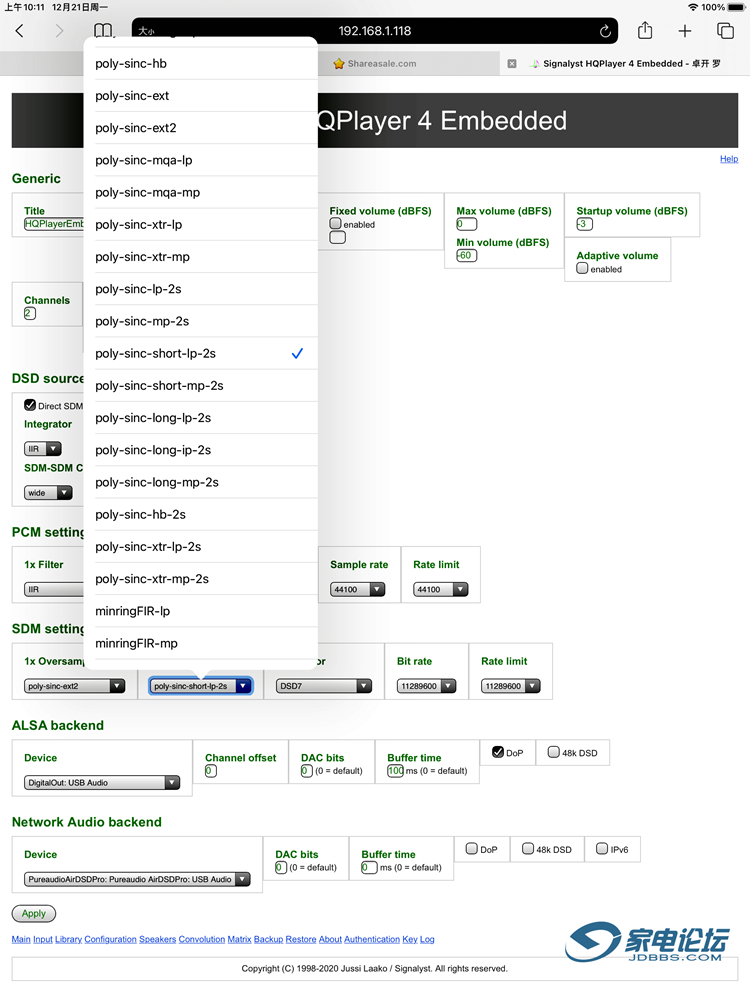This screenshot has width=750, height=1000.
Task: Choose poly-sinc-ext from the list
Action: point(200,96)
